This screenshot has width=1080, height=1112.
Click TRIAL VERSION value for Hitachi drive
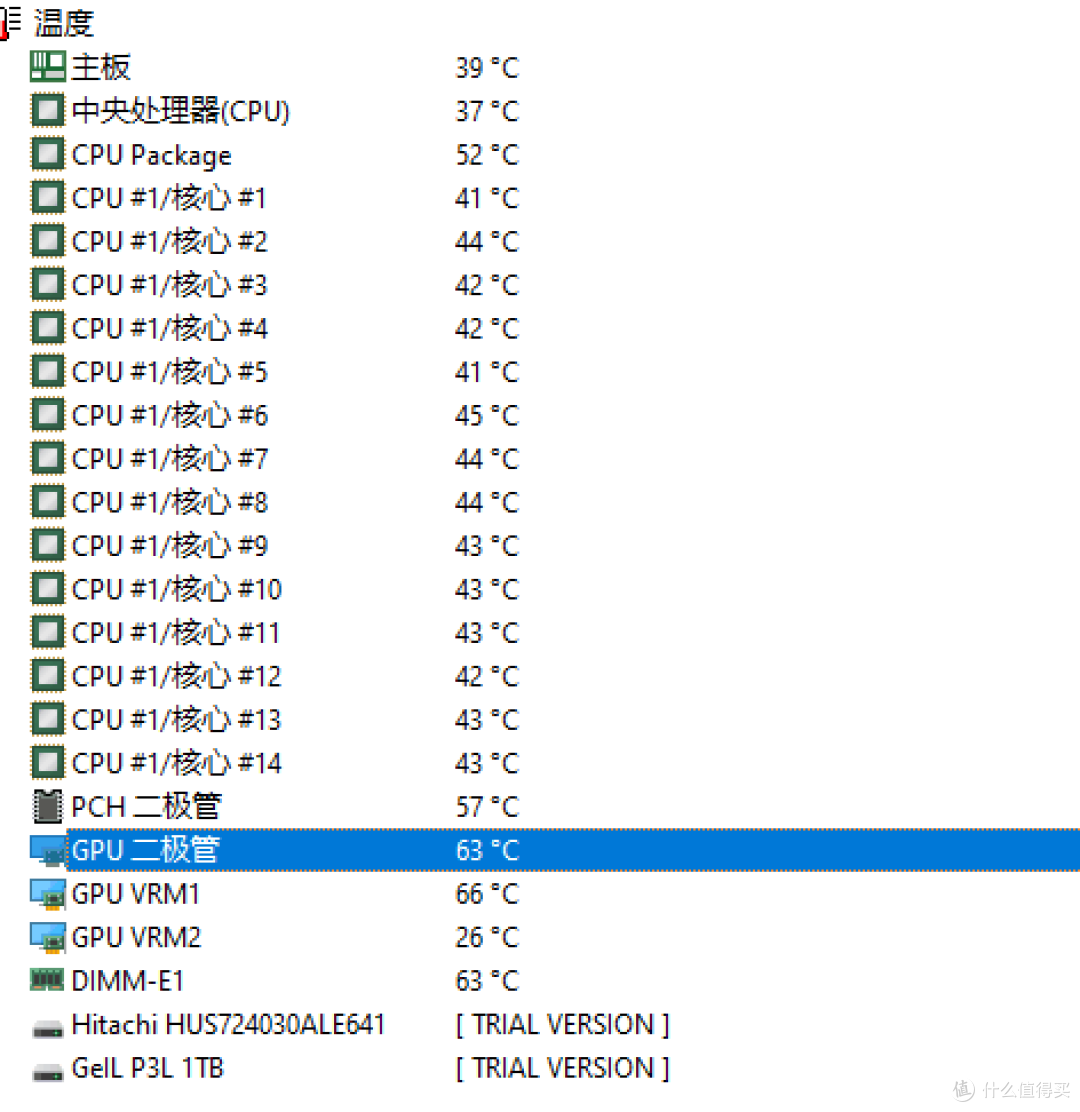562,1025
